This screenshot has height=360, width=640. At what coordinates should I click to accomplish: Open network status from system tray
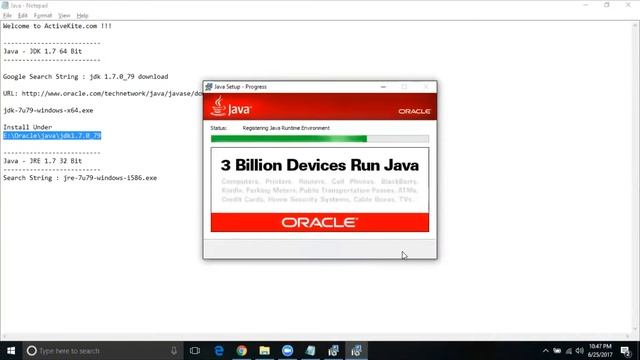click(569, 351)
